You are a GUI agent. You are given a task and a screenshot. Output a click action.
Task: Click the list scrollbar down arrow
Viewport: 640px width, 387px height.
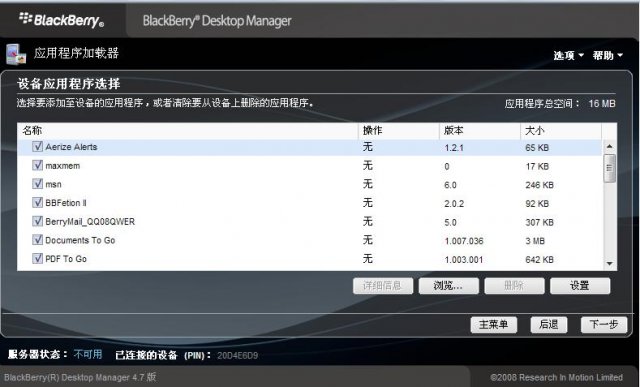[x=610, y=264]
